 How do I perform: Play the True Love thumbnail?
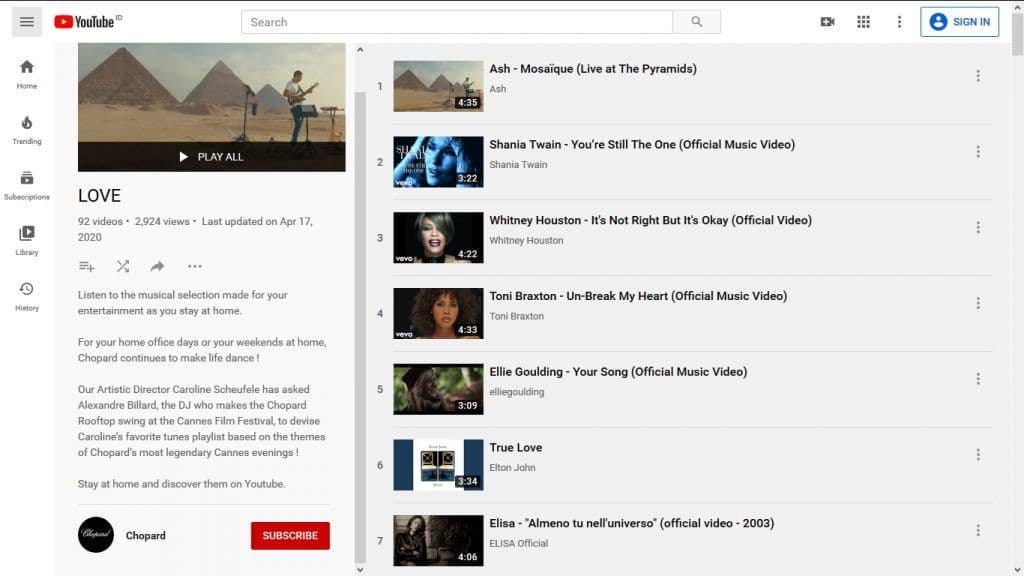[438, 465]
